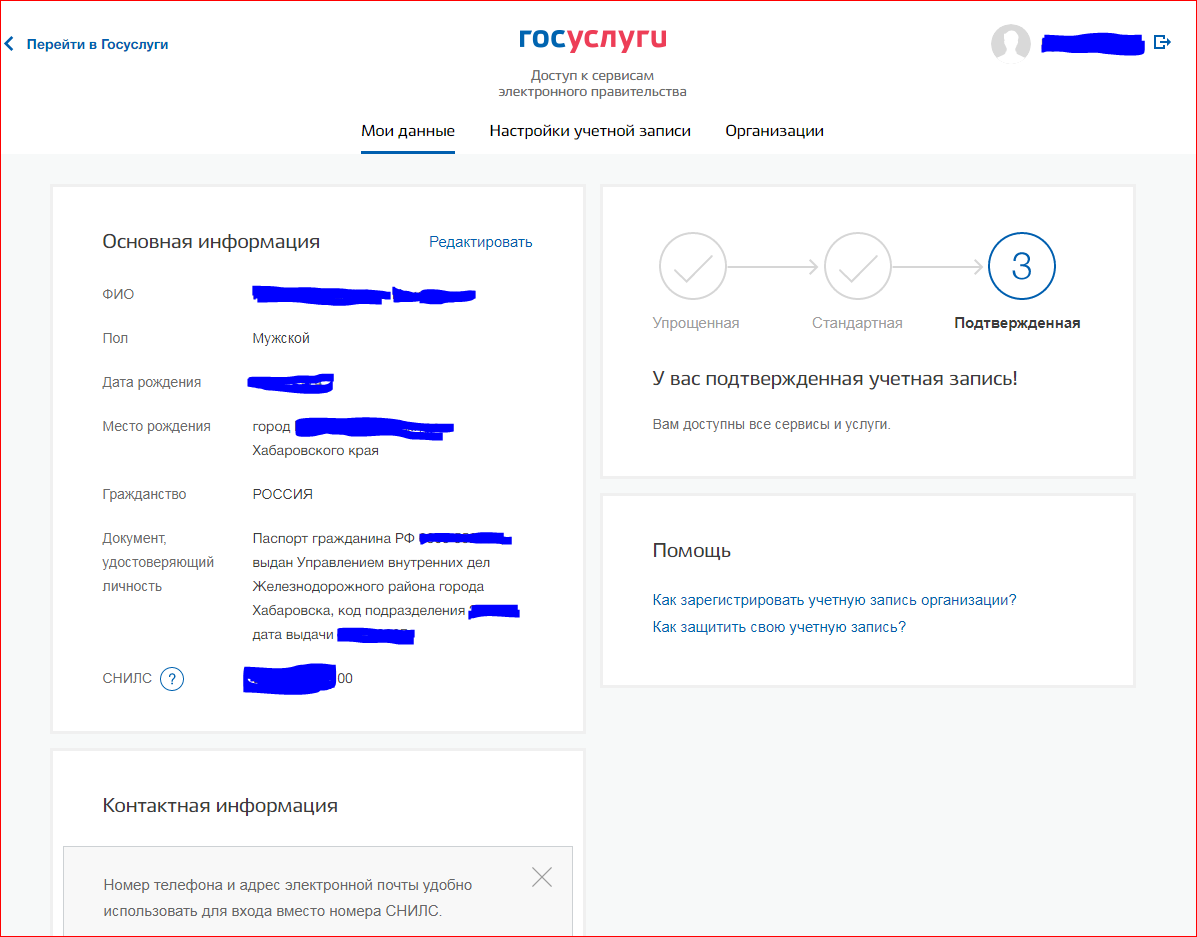This screenshot has height=937, width=1197.
Task: Click the Подтвержденная status label
Action: coord(1017,323)
